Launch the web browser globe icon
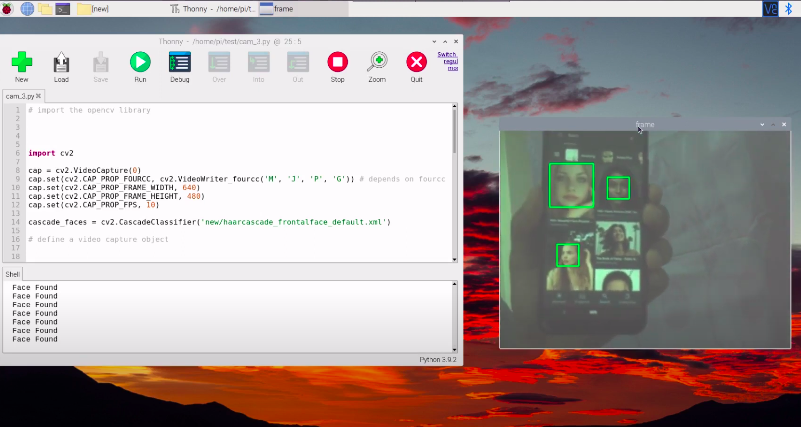 pyautogui.click(x=27, y=9)
